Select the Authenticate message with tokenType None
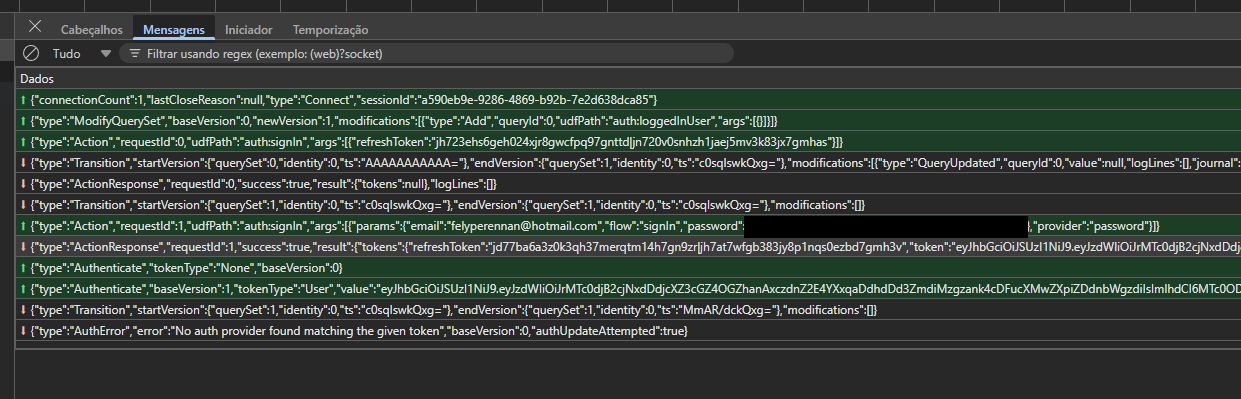This screenshot has height=399, width=1241. coord(628,268)
